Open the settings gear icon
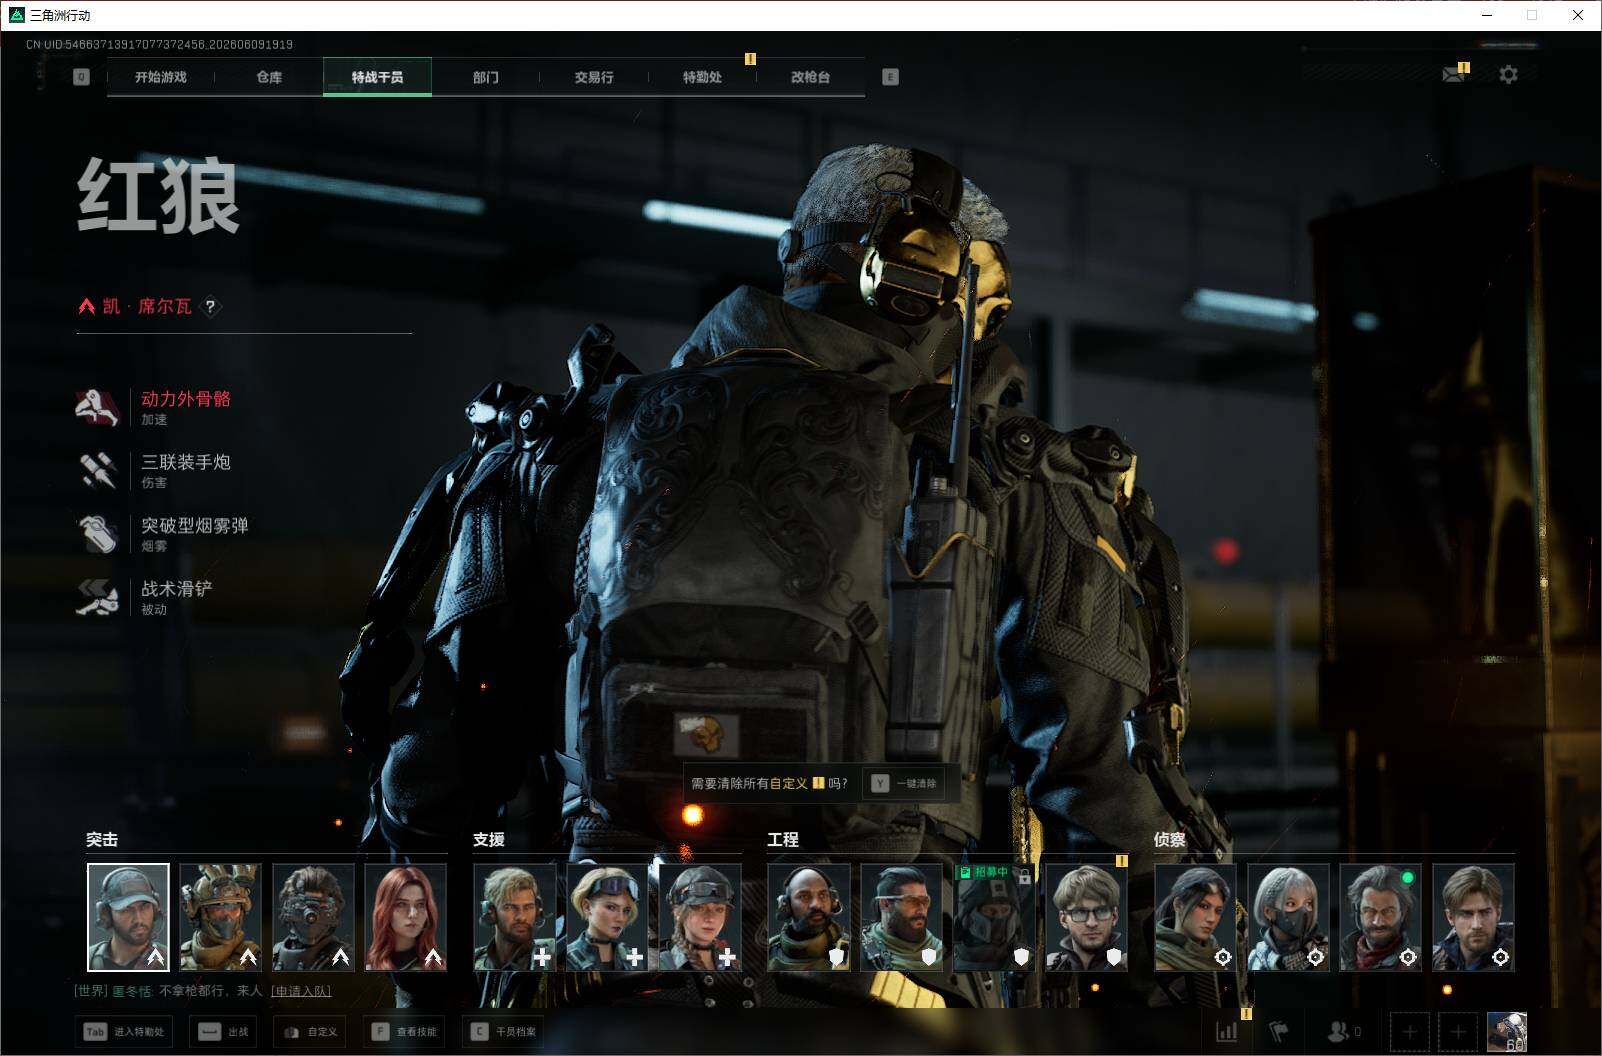The width and height of the screenshot is (1602, 1056). click(x=1508, y=74)
